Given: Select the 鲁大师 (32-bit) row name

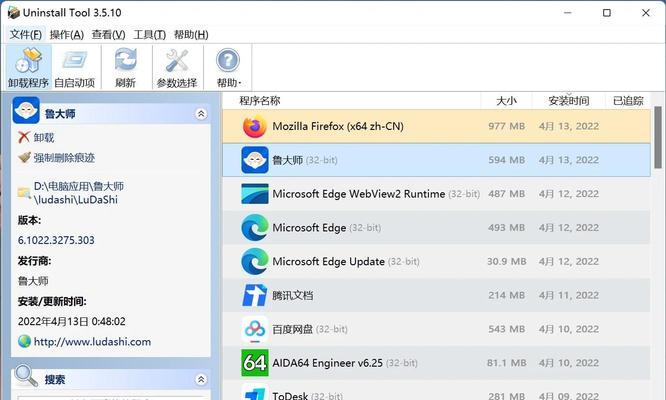Looking at the screenshot, I should coord(305,160).
